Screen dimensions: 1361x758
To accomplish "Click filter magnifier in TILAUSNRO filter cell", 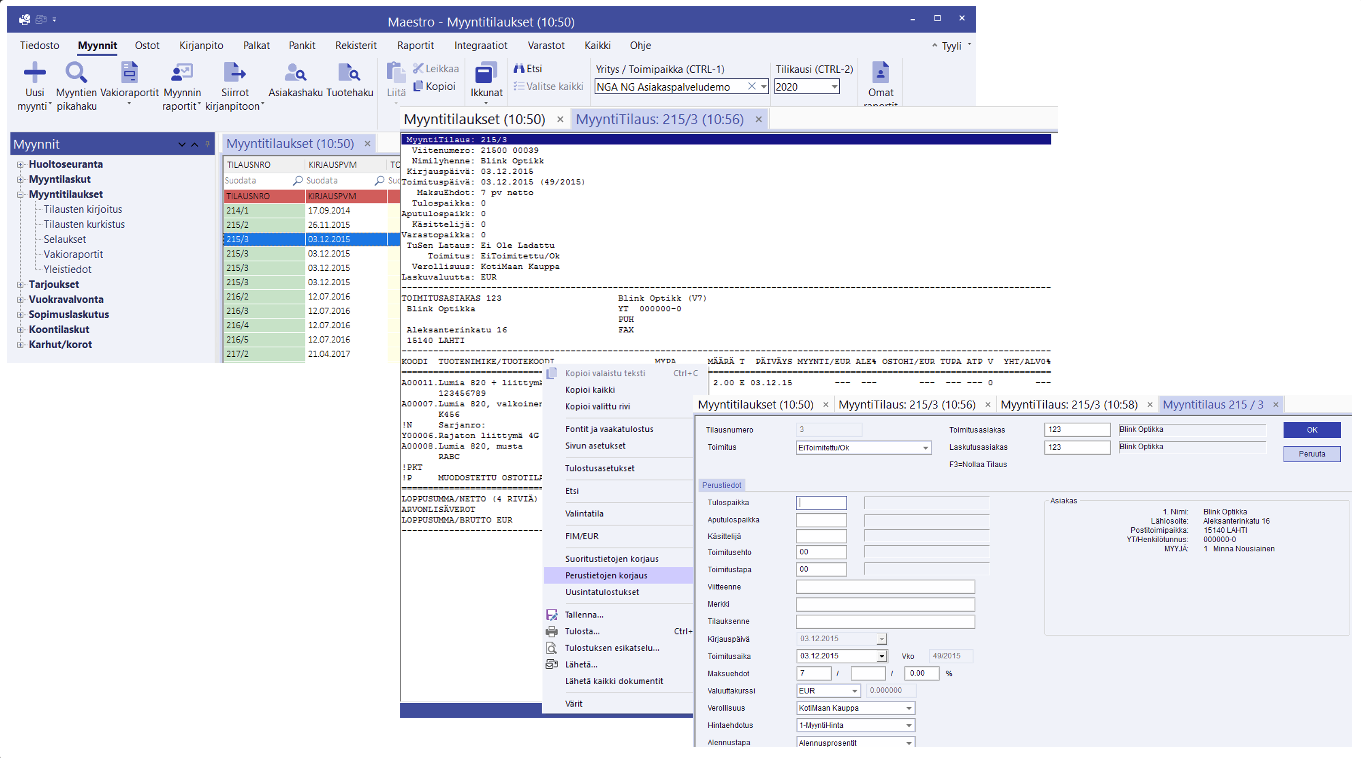I will coord(298,181).
